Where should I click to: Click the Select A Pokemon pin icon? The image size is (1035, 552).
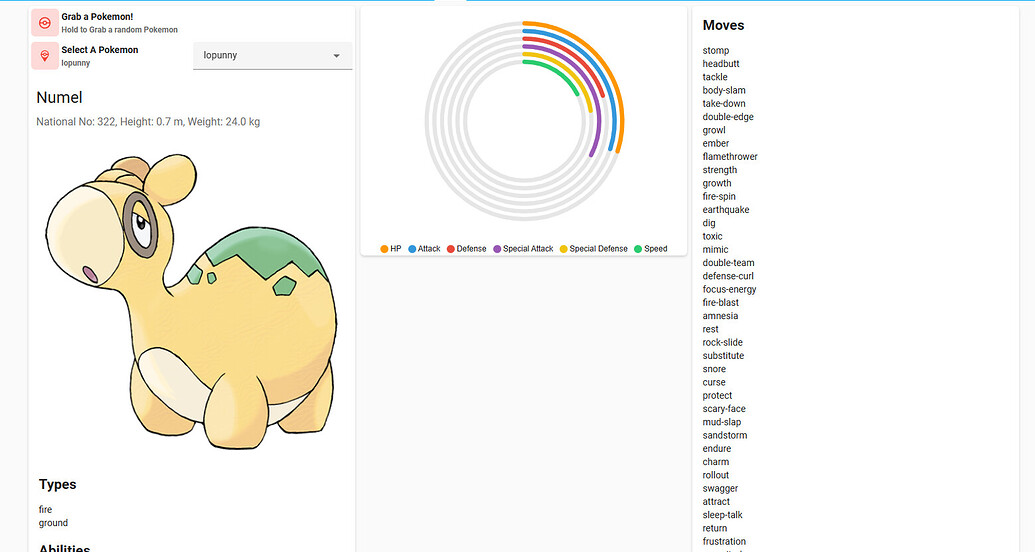pyautogui.click(x=45, y=56)
